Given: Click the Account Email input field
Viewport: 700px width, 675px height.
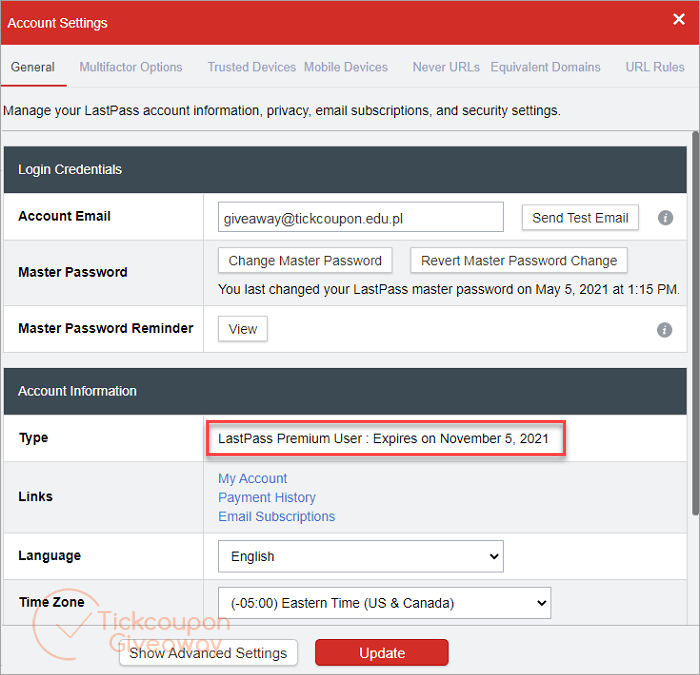Looking at the screenshot, I should 361,217.
